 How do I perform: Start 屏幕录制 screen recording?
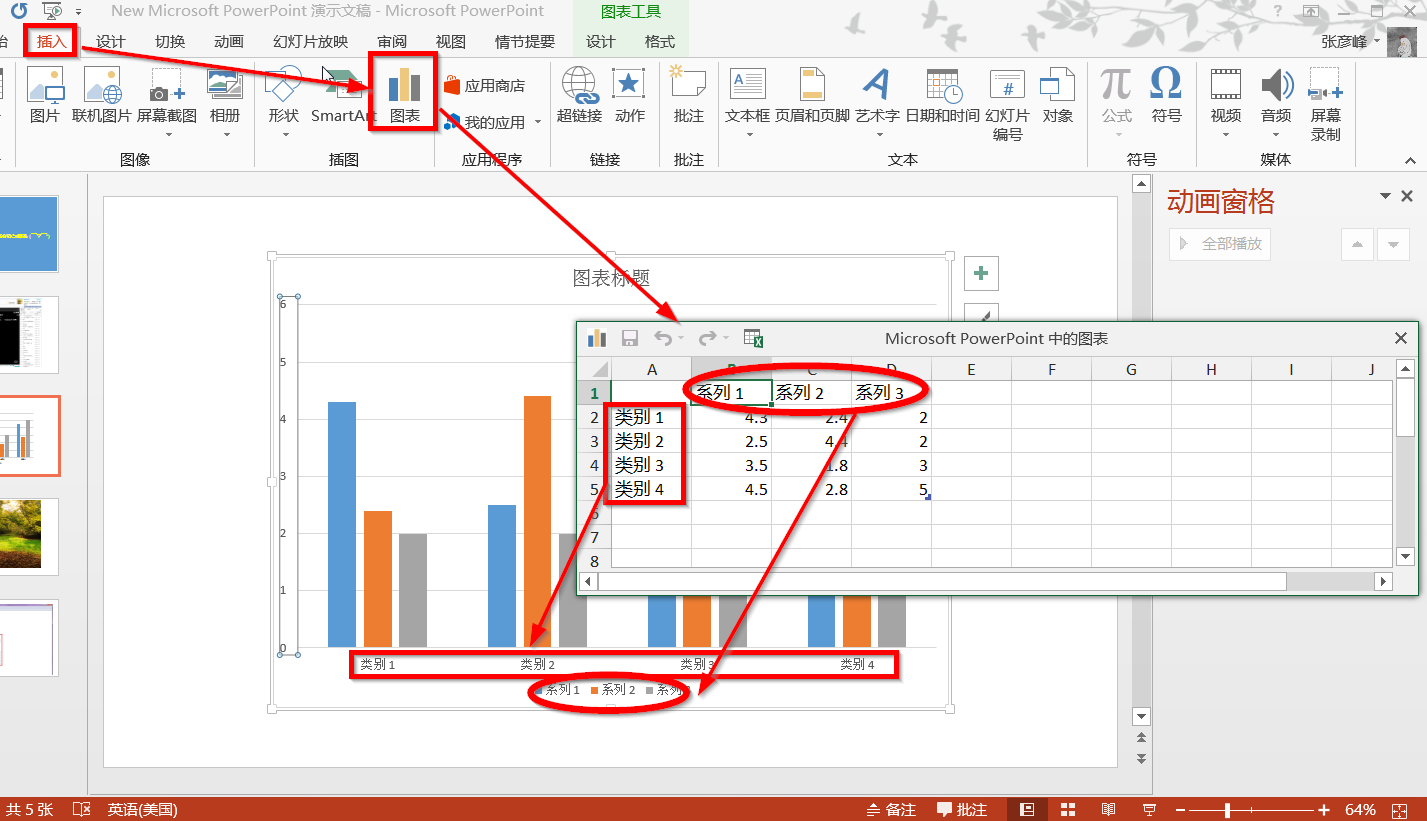(x=1326, y=104)
